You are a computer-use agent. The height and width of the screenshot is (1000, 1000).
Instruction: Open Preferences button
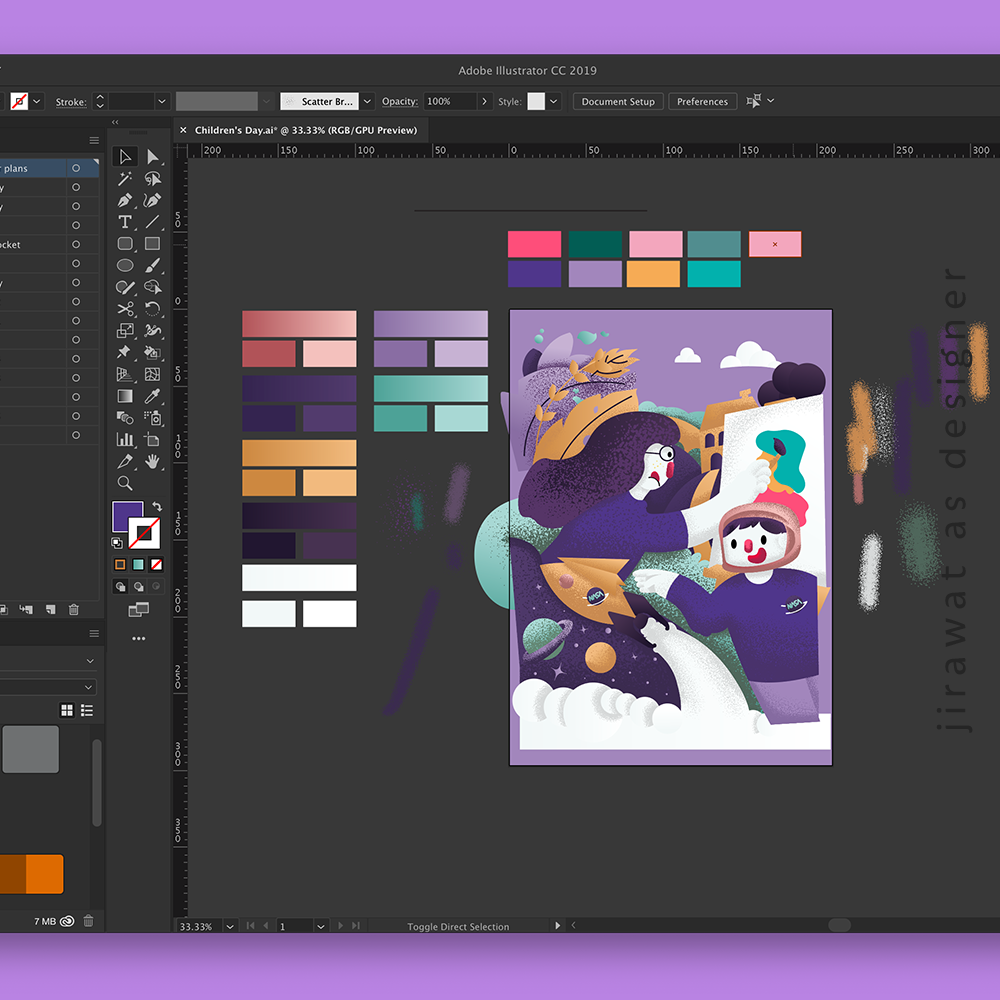pyautogui.click(x=702, y=101)
